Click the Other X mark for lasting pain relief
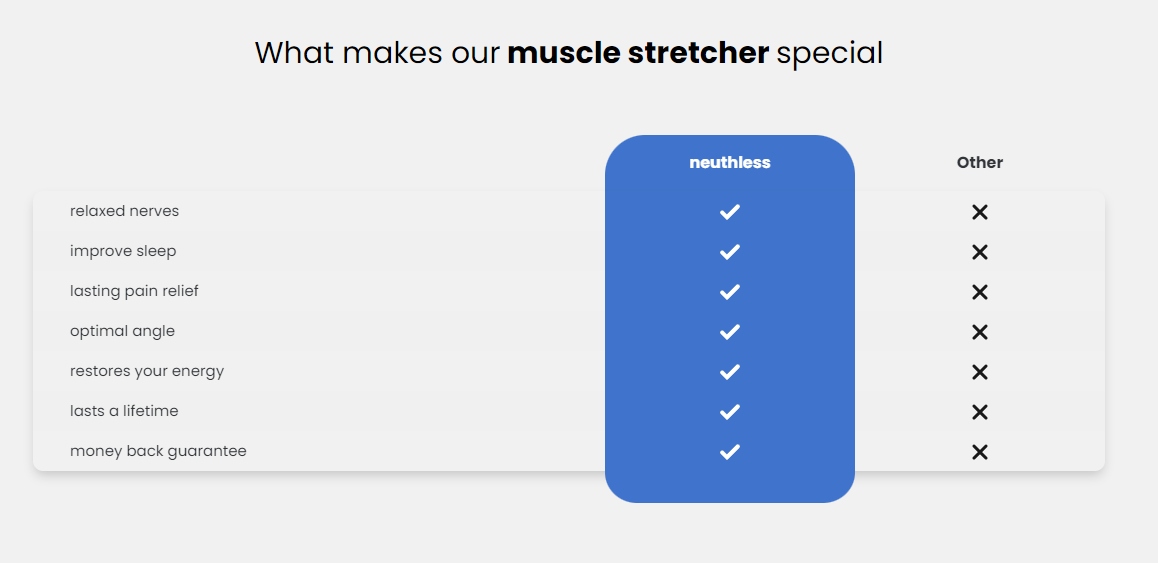Image resolution: width=1158 pixels, height=563 pixels. [980, 292]
